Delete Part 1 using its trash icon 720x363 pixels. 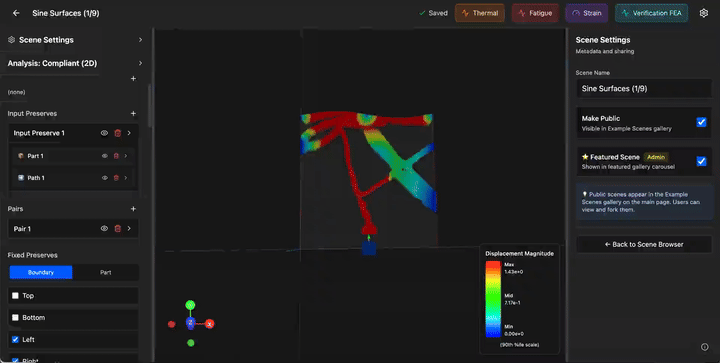coord(116,156)
